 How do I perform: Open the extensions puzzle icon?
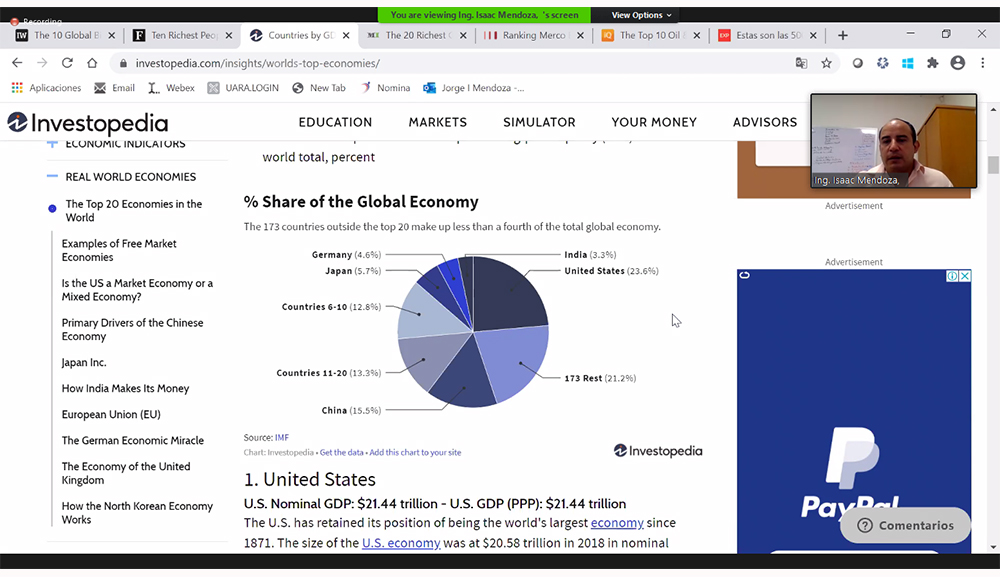pyautogui.click(x=933, y=63)
